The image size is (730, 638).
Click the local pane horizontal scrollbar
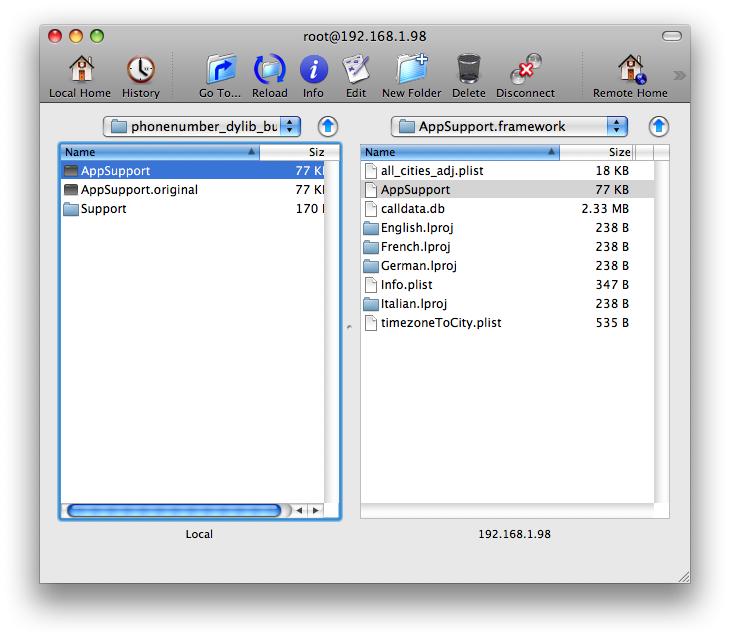click(x=174, y=510)
